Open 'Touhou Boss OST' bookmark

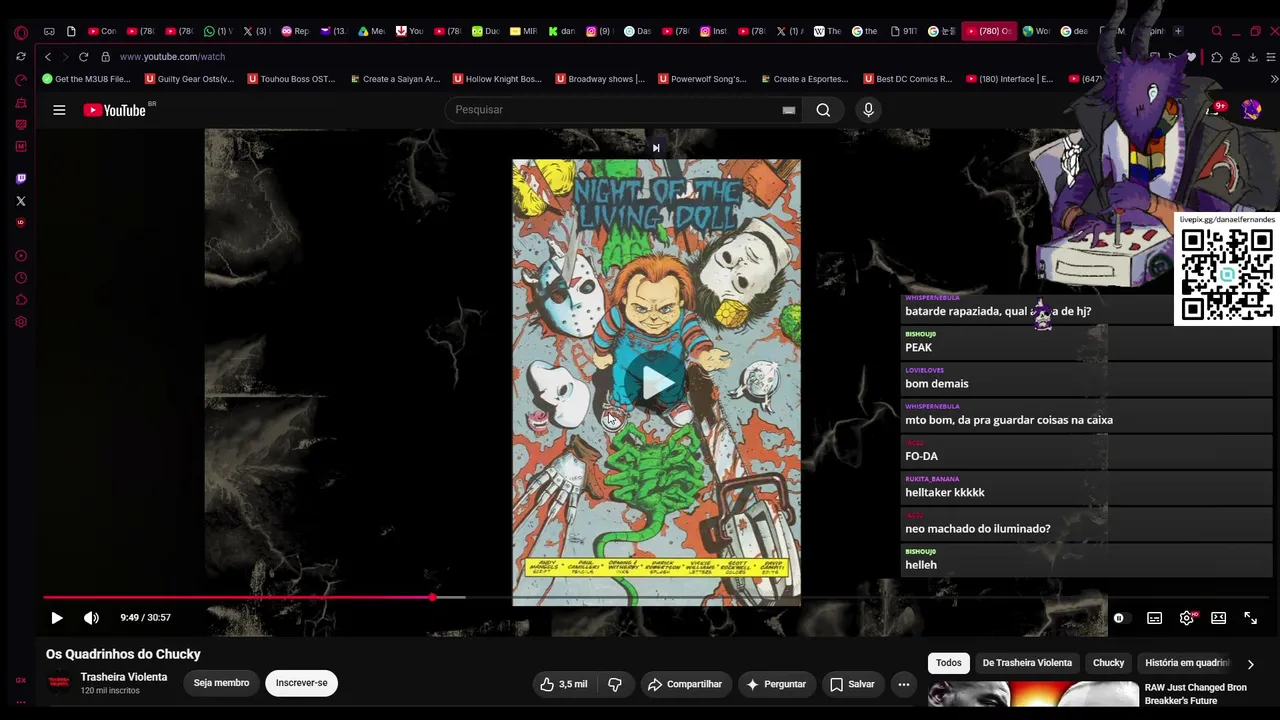point(291,79)
